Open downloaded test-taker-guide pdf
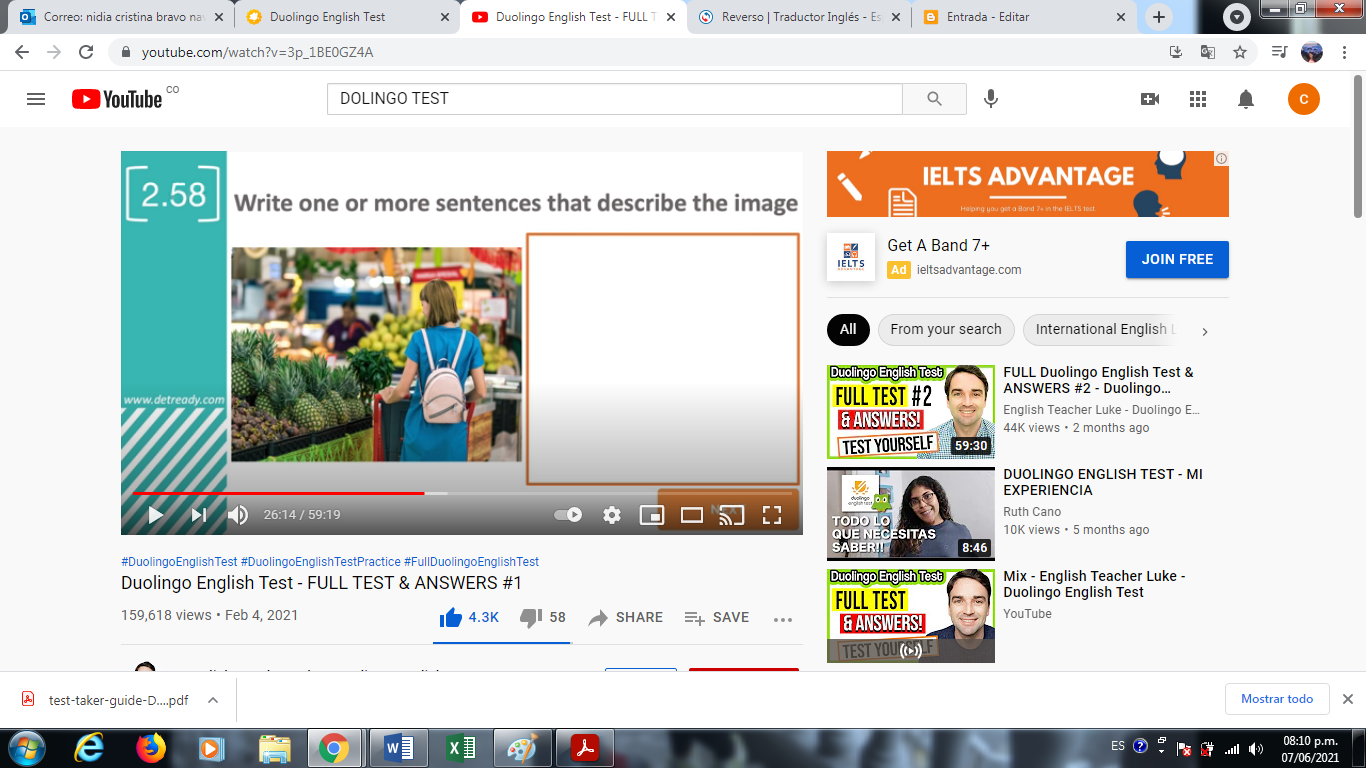 coord(106,700)
